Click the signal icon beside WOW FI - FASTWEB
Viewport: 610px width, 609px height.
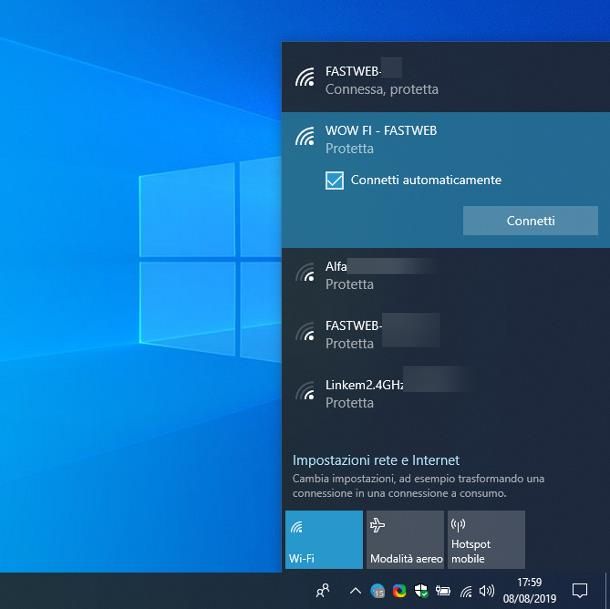[305, 136]
